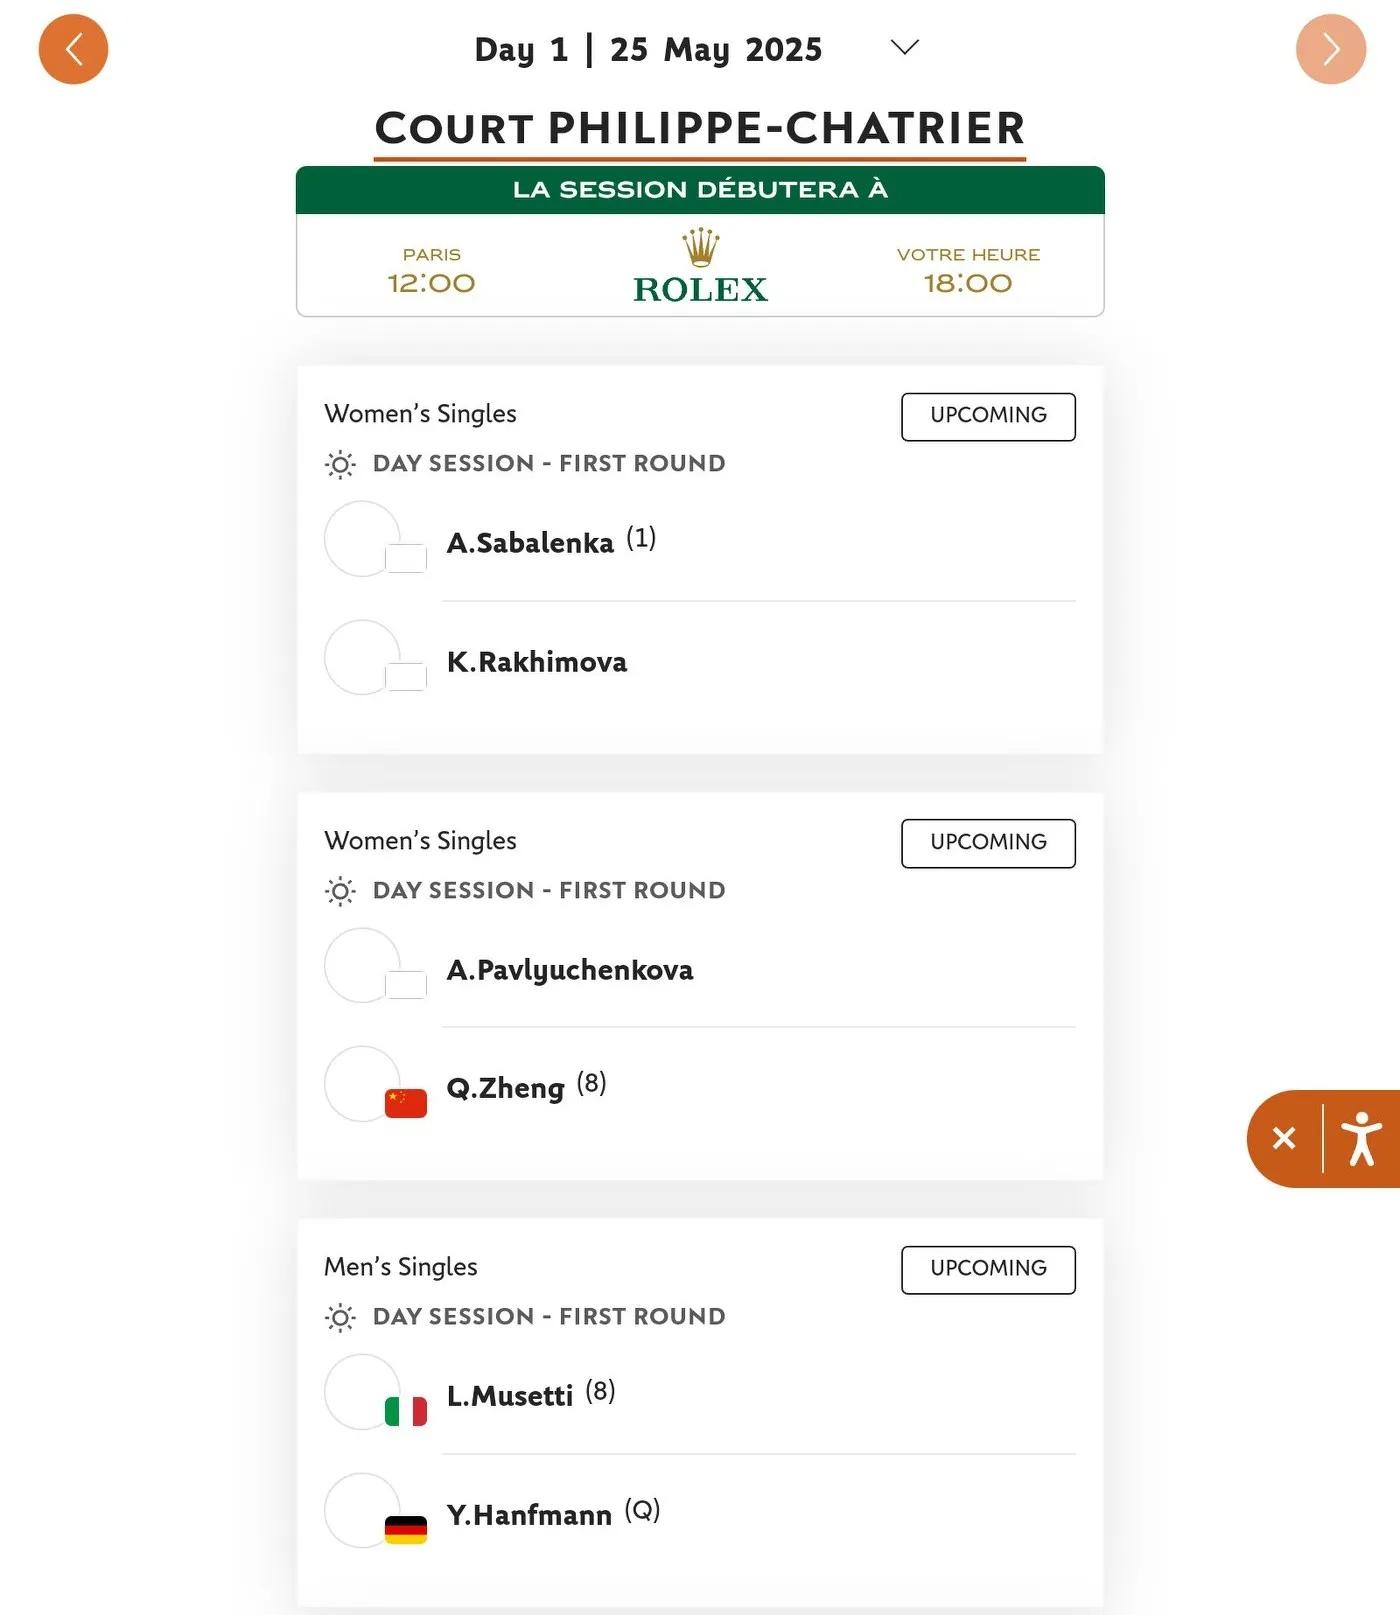
Task: Open A.Sabalenka player profile
Action: click(x=530, y=542)
